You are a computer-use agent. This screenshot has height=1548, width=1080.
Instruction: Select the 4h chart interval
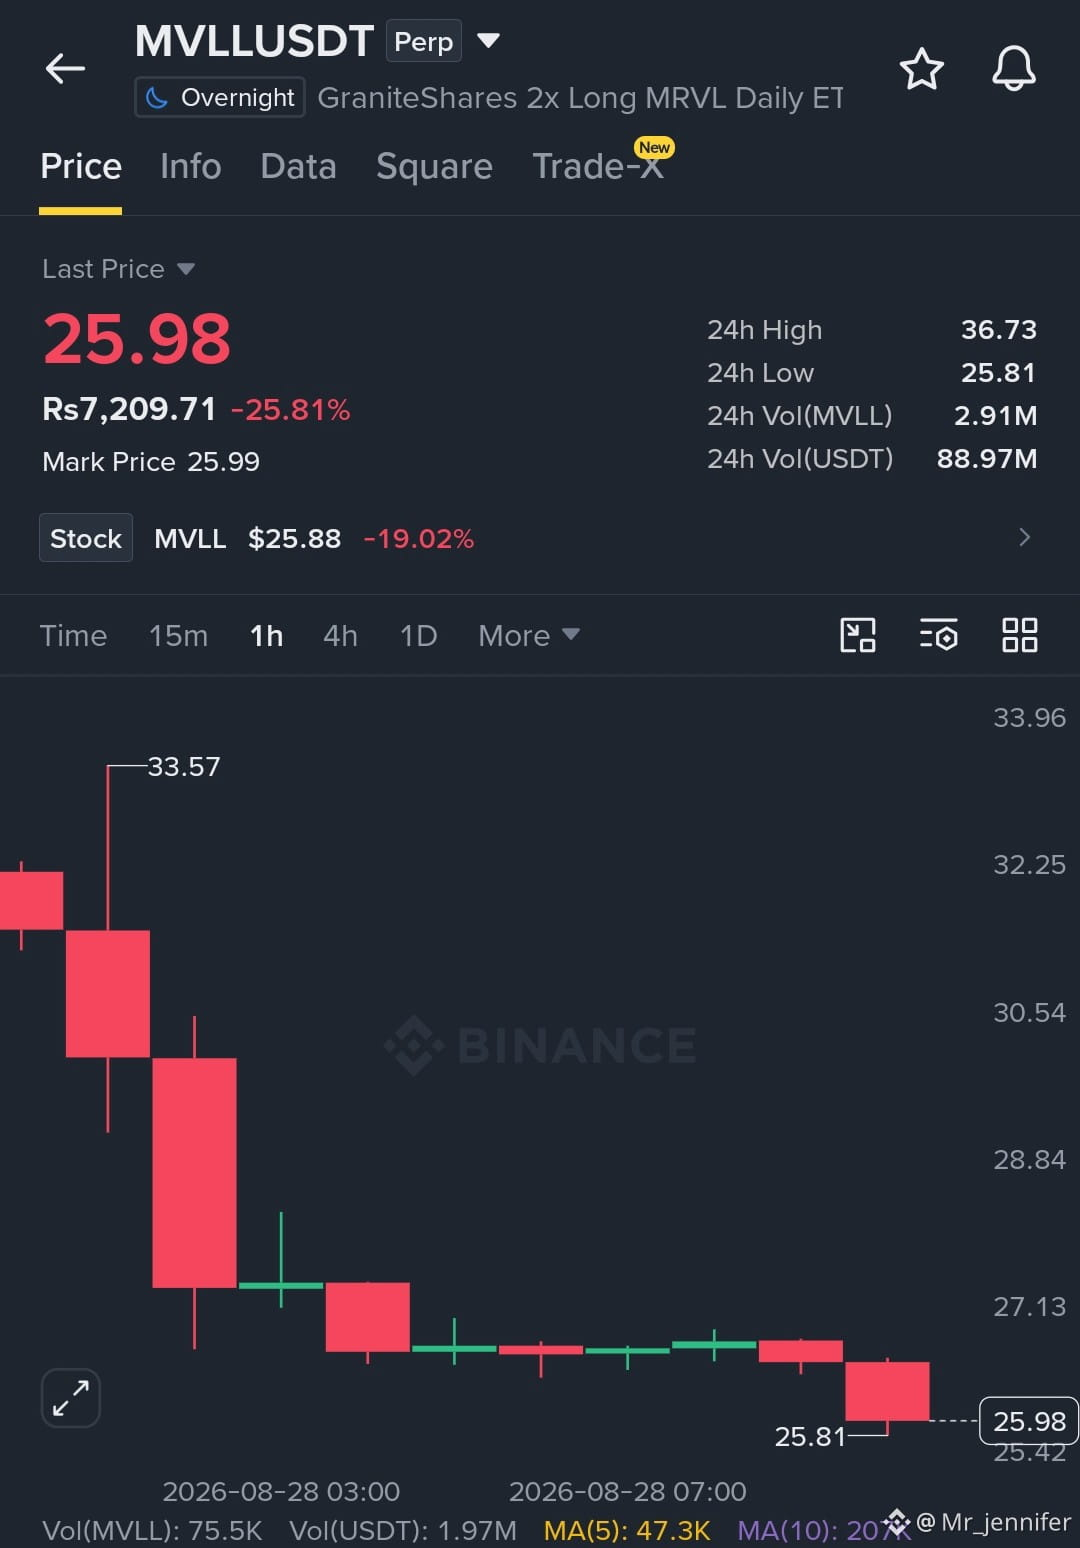click(340, 636)
